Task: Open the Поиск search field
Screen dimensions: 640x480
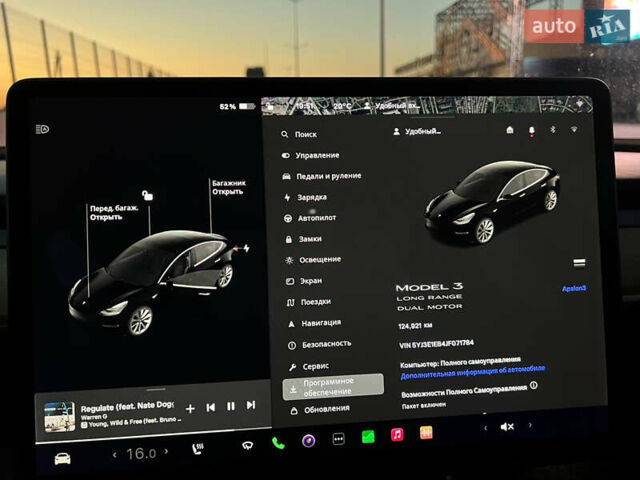Action: (x=299, y=134)
